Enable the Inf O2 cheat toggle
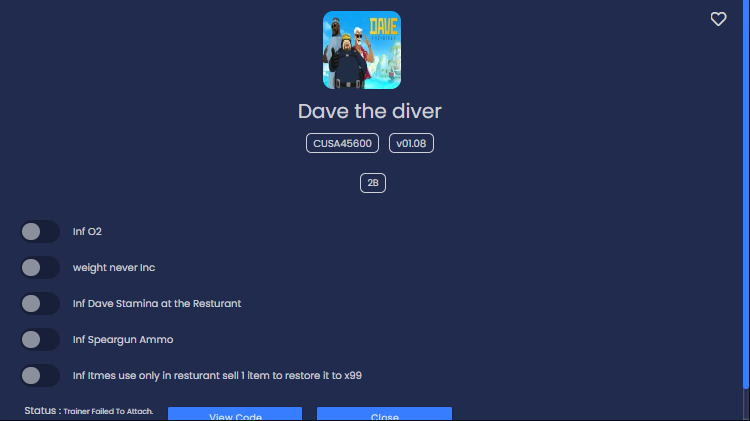This screenshot has width=750, height=421. click(x=40, y=232)
